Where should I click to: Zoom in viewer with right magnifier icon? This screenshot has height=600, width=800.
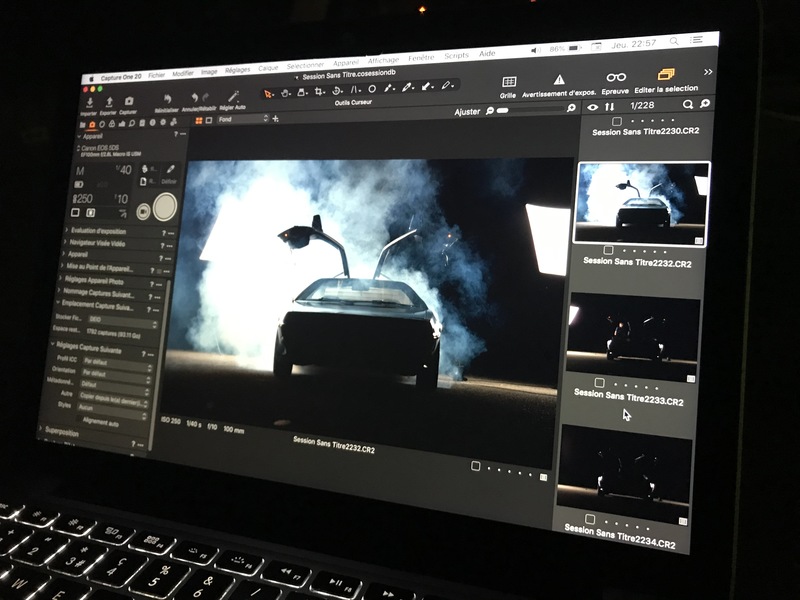coord(571,108)
